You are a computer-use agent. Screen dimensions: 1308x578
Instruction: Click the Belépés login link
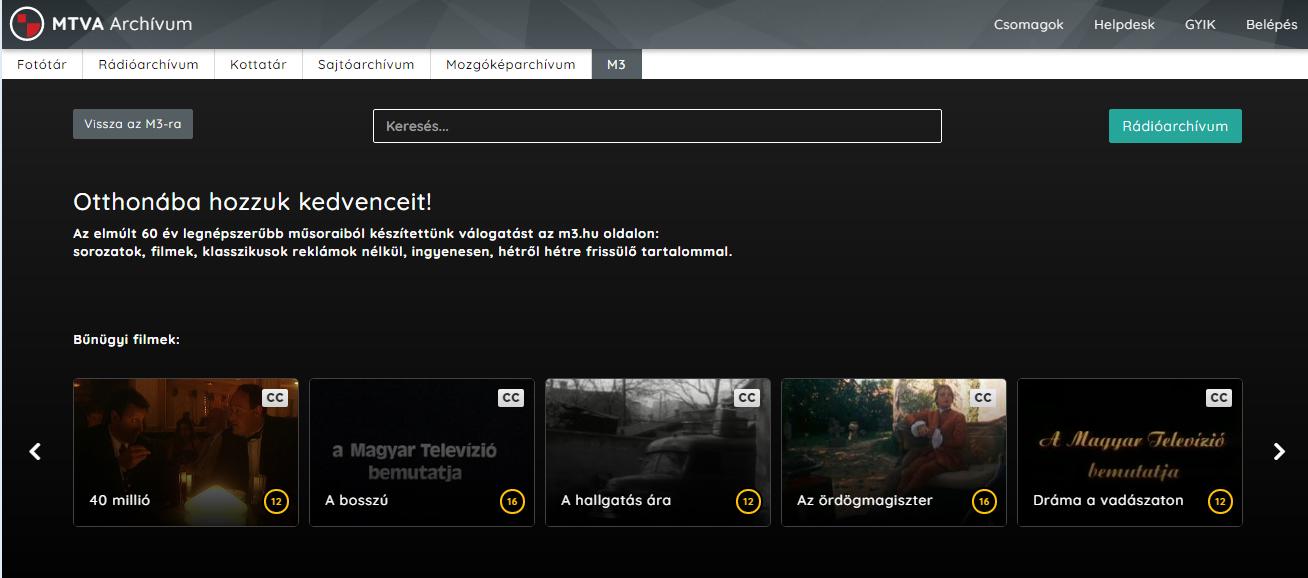(1271, 25)
